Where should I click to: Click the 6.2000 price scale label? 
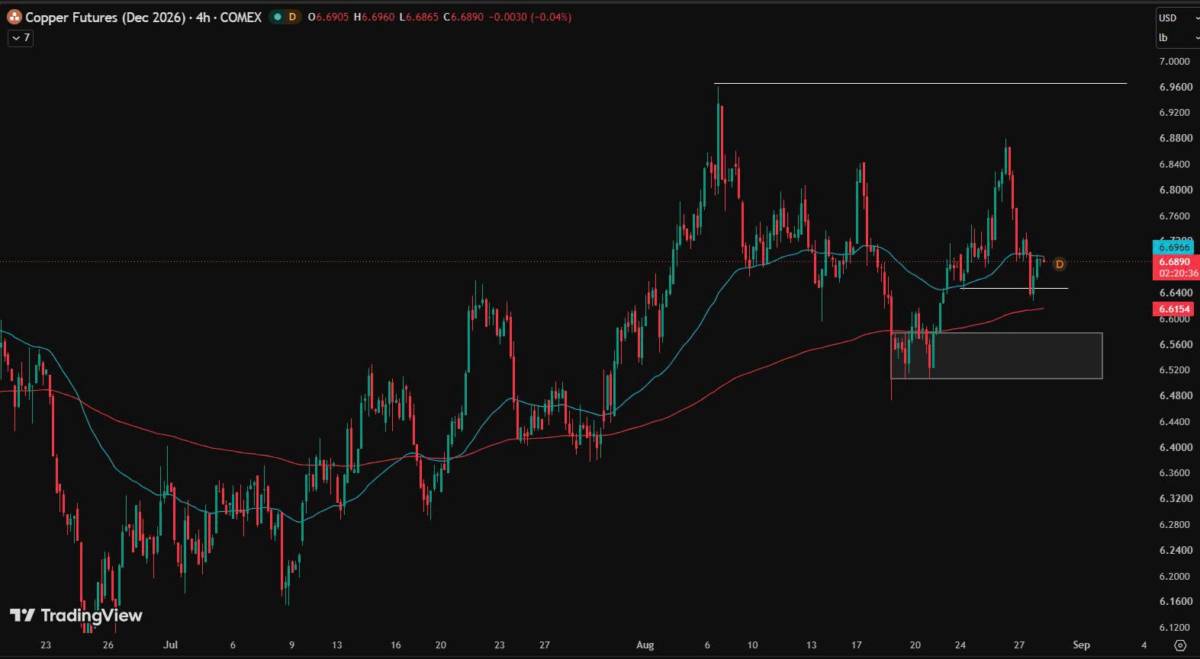pos(1174,576)
